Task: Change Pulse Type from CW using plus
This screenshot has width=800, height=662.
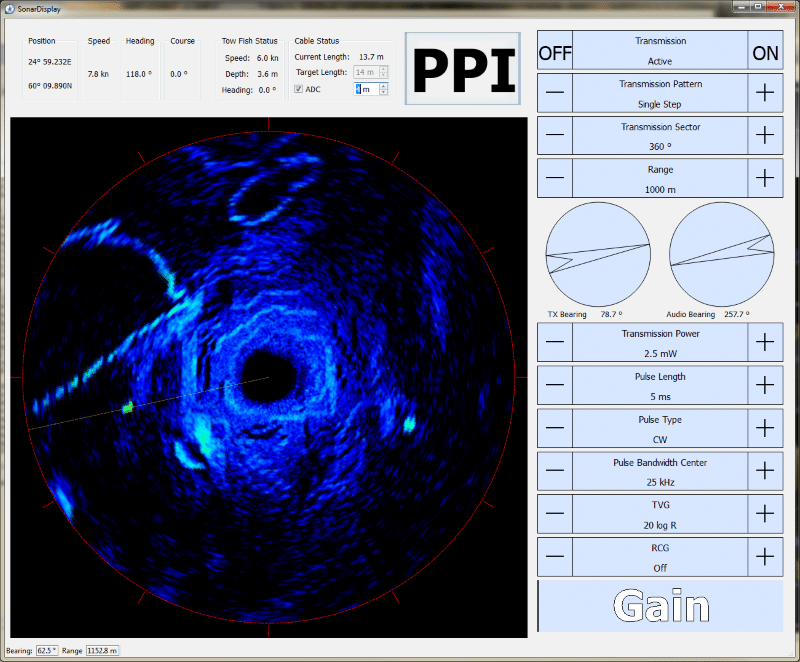Action: click(x=766, y=427)
